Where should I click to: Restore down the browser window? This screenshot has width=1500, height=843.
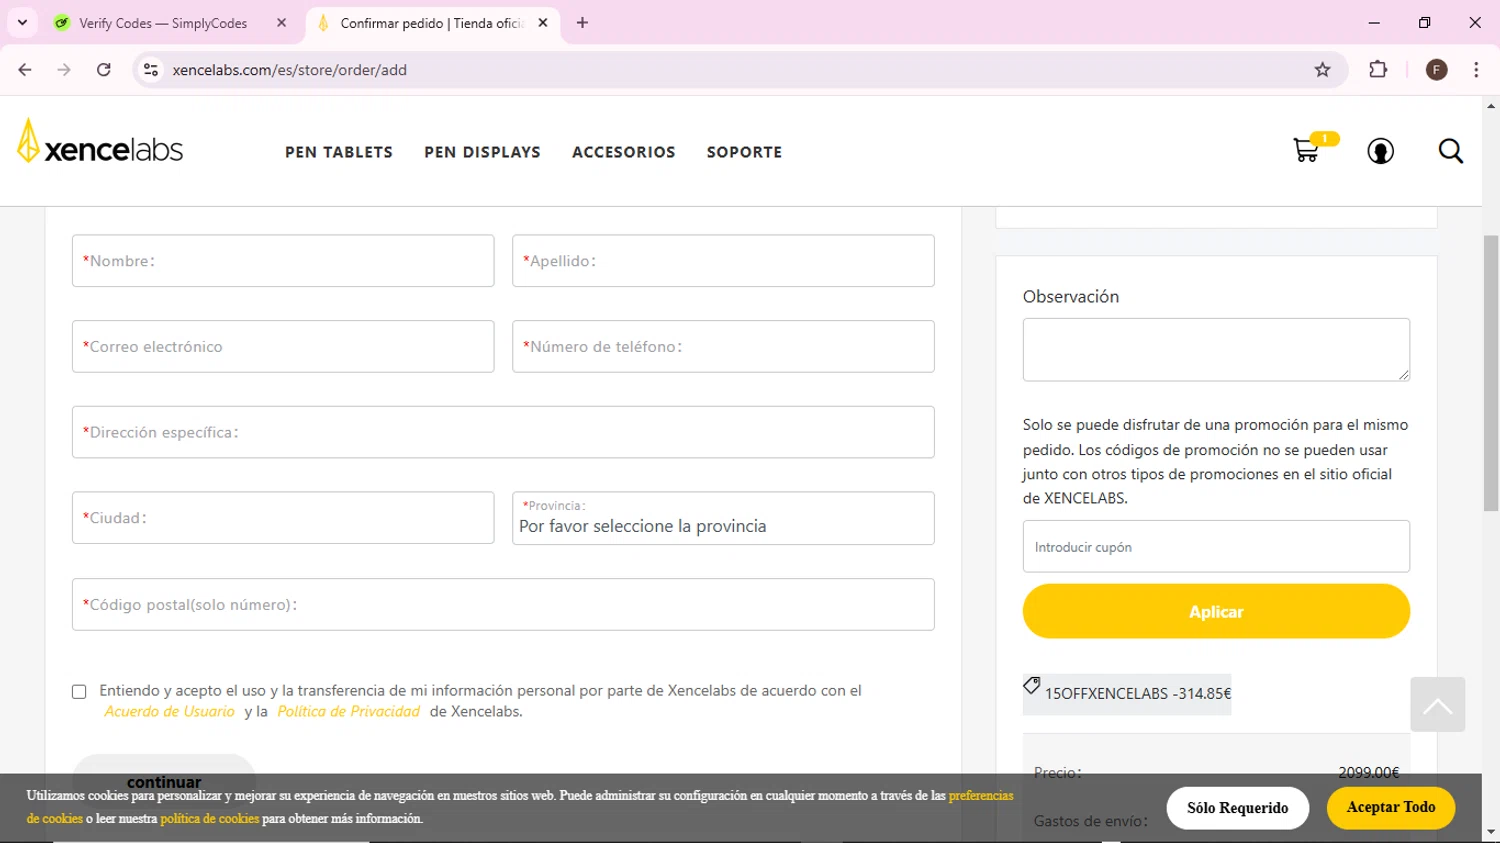click(1425, 22)
